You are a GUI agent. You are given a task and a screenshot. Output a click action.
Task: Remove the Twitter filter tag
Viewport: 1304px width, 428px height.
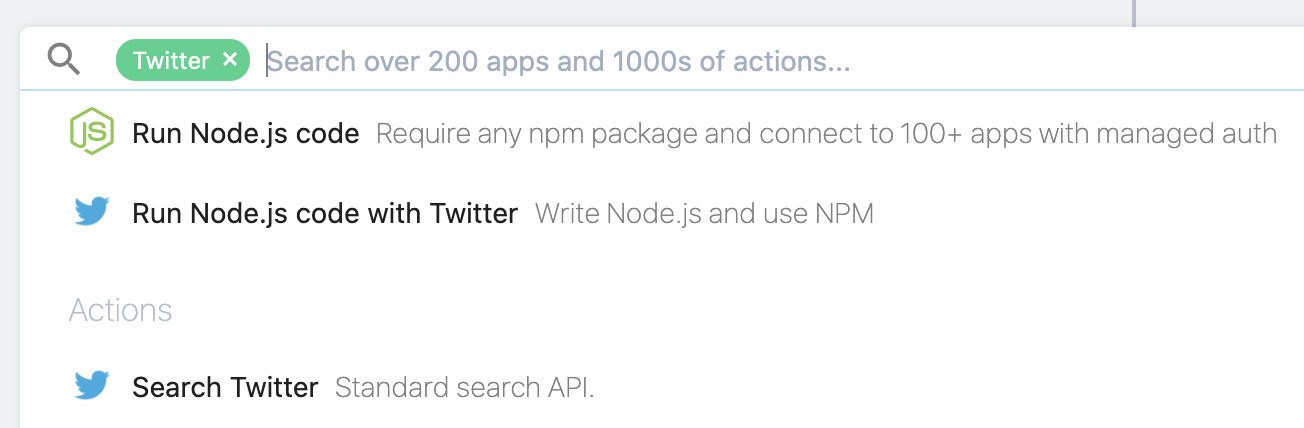pyautogui.click(x=230, y=60)
